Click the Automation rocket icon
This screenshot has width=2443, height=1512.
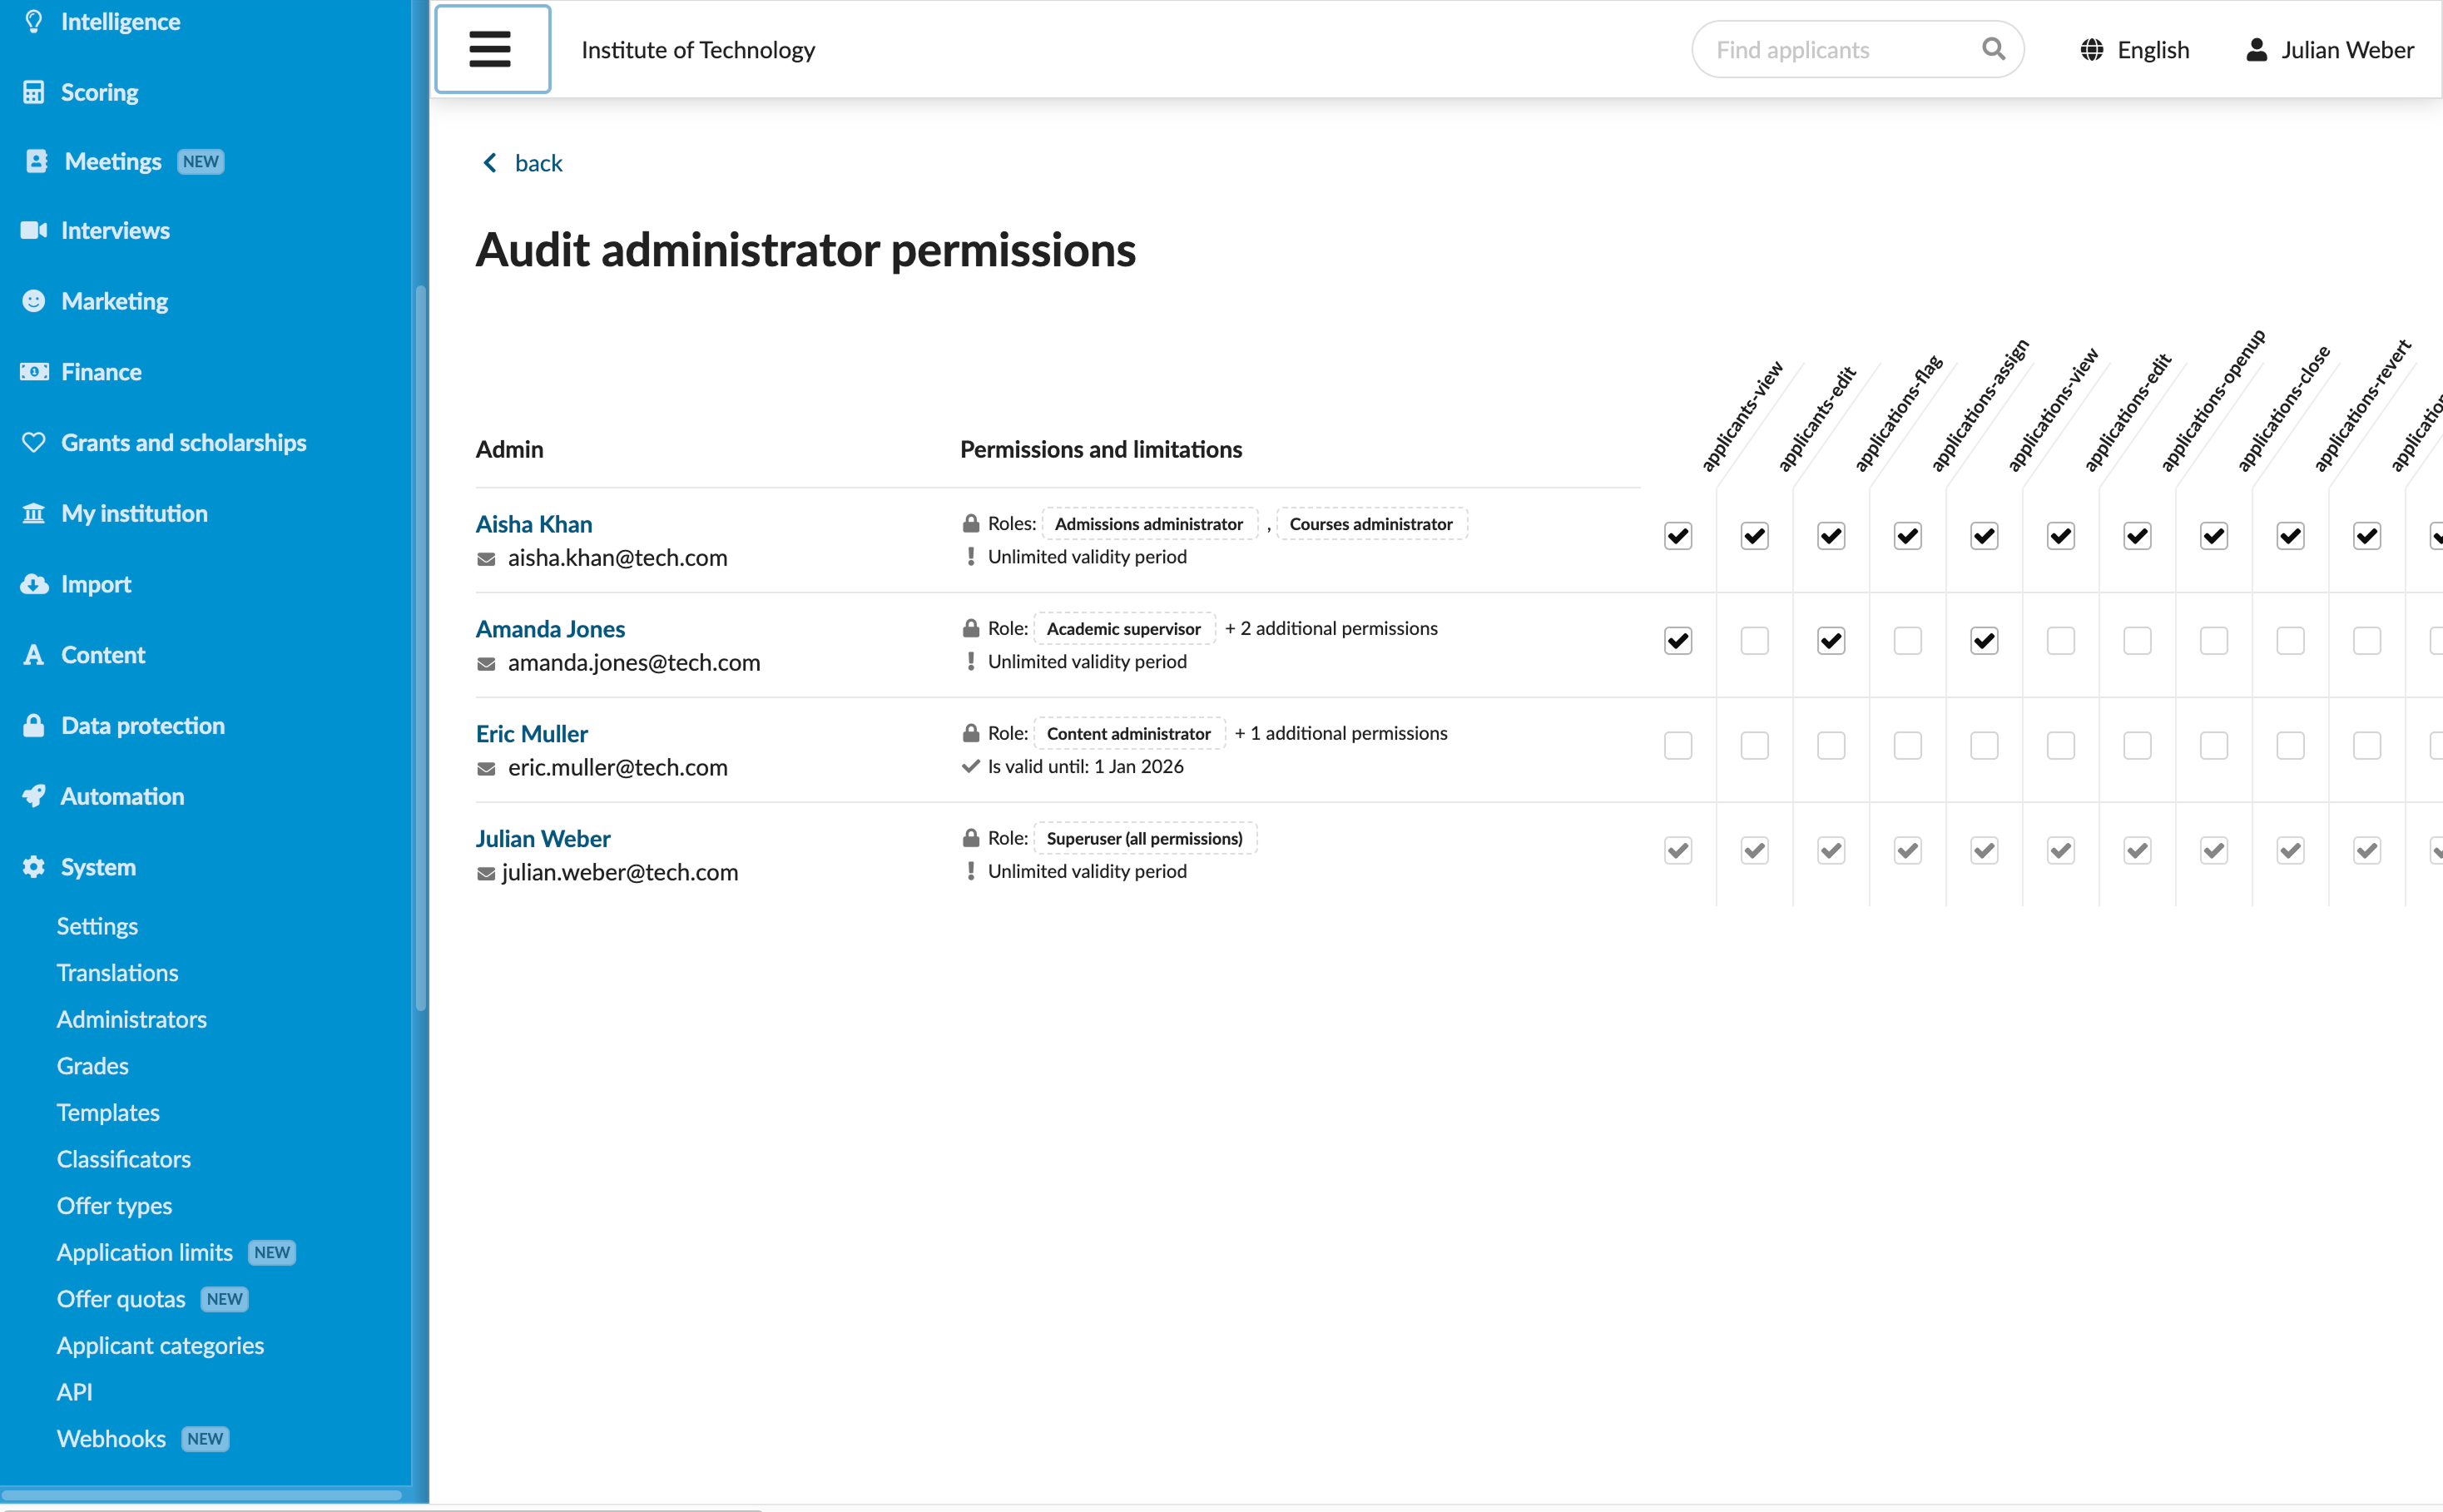34,796
